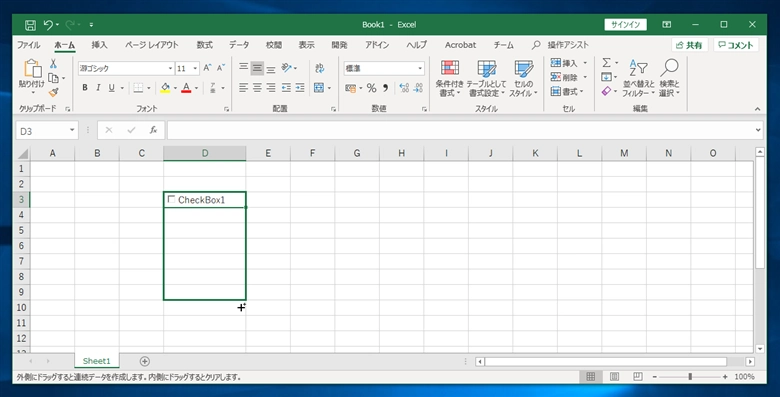Expand the formula bar
780x397 pixels.
(x=758, y=130)
